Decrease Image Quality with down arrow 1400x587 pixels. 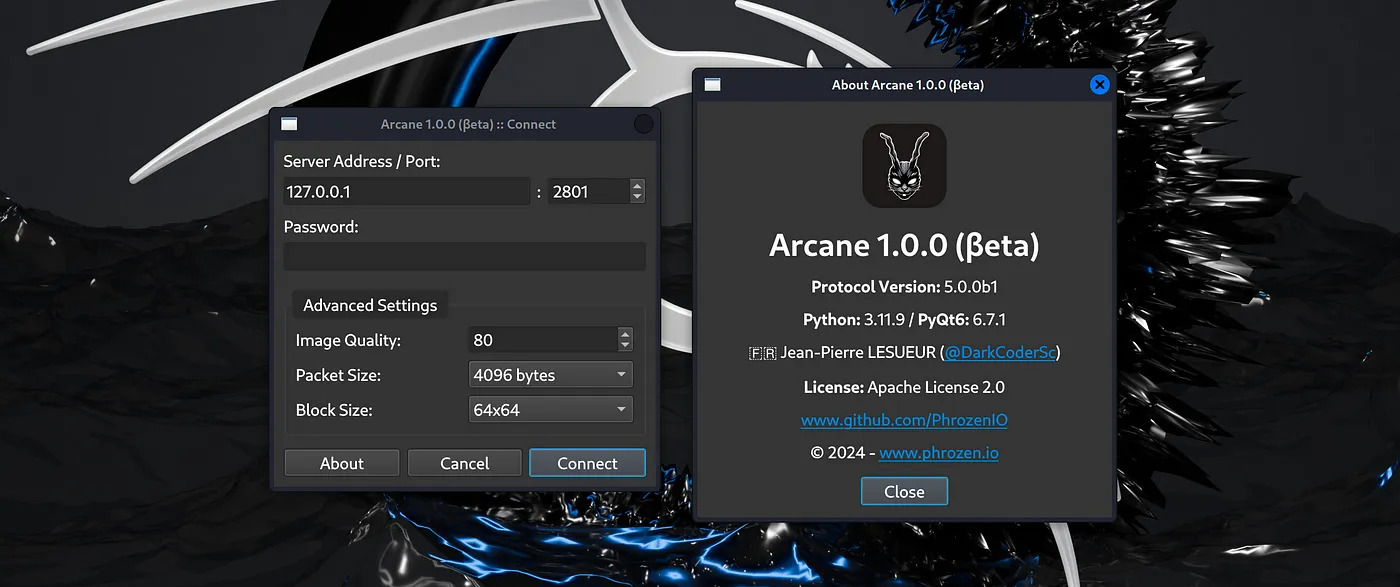coord(625,347)
